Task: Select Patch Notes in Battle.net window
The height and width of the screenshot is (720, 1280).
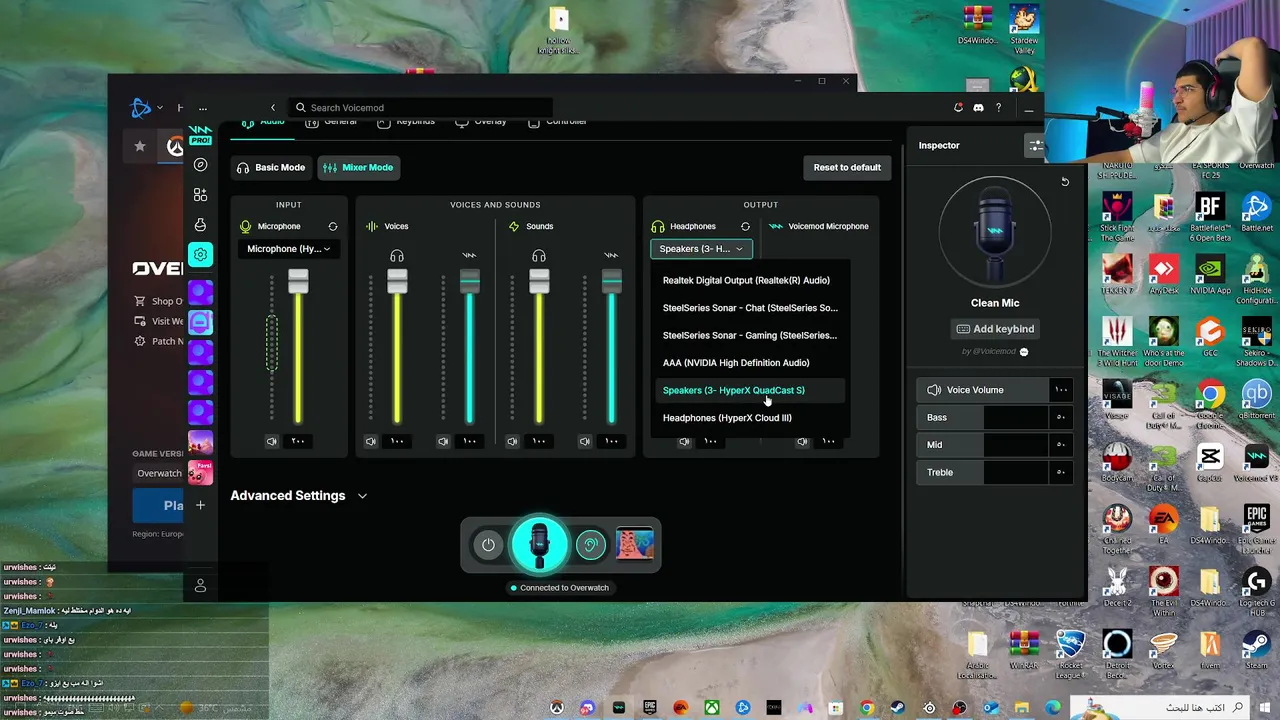Action: tap(160, 341)
